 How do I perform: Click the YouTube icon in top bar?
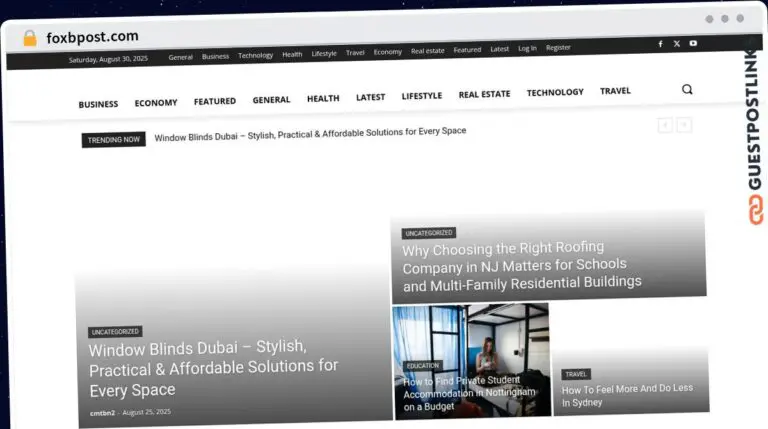pyautogui.click(x=693, y=44)
